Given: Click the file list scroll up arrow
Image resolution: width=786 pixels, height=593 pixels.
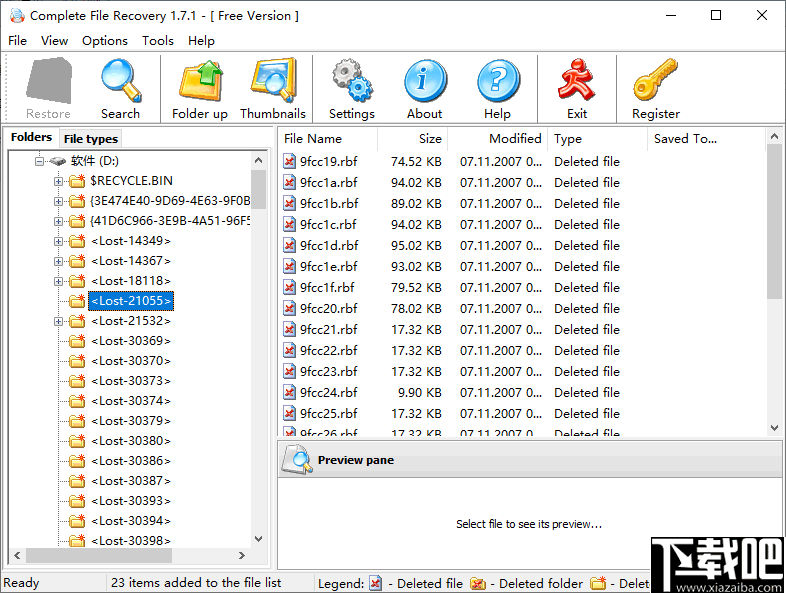Looking at the screenshot, I should click(x=774, y=136).
